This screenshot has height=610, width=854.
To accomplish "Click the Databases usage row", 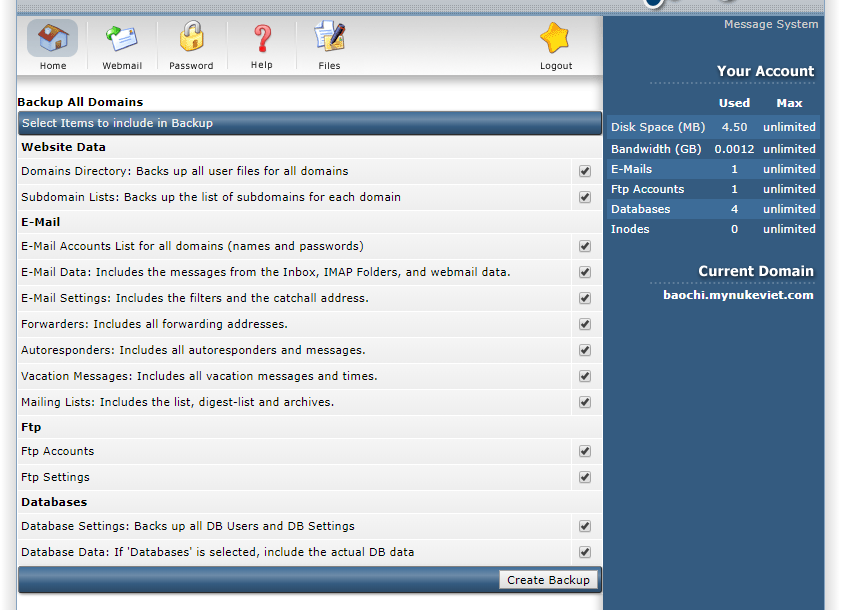I will pos(713,209).
